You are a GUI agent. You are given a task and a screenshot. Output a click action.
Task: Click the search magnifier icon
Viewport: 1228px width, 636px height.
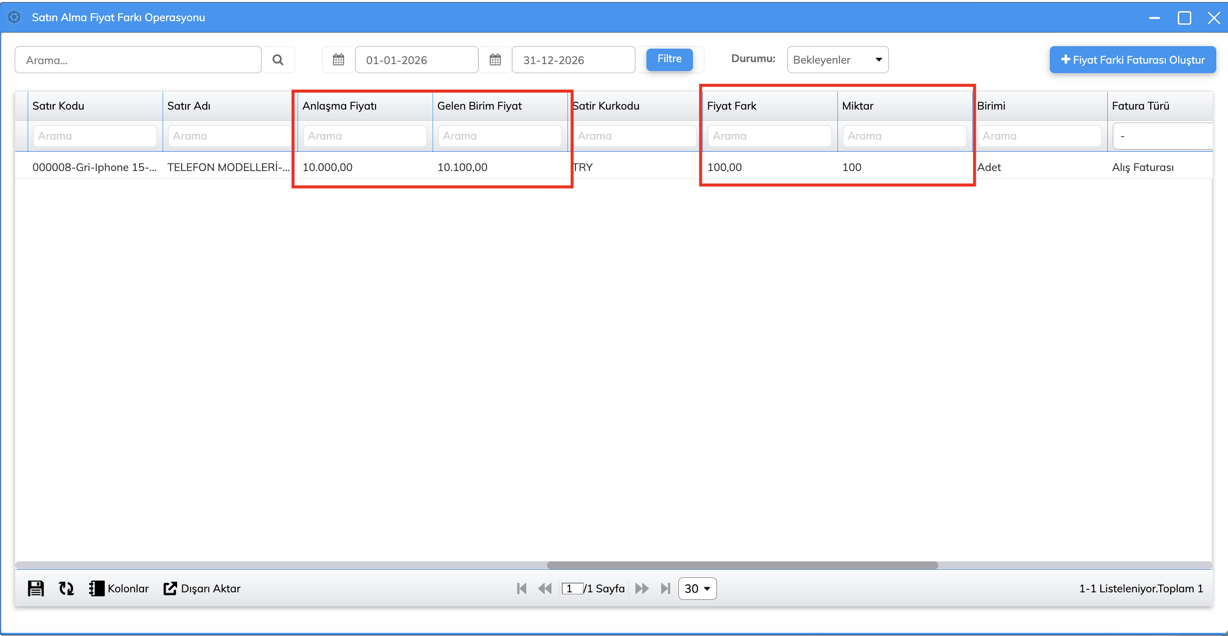pos(278,60)
